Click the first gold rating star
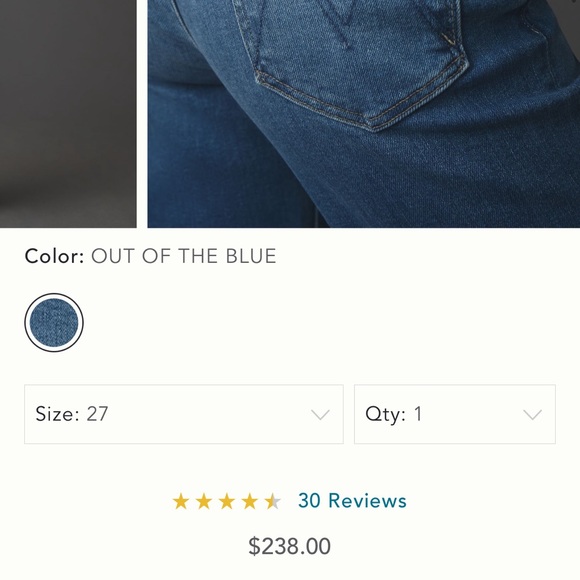 pyautogui.click(x=181, y=502)
